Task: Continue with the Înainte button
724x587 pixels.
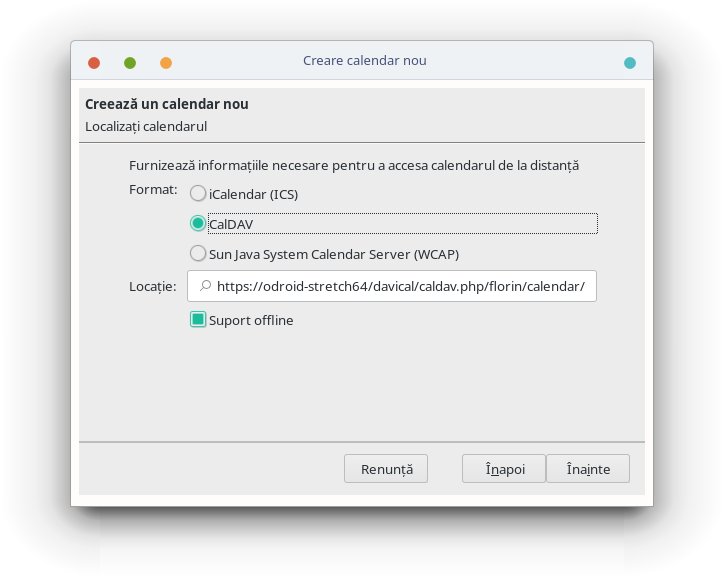Action: pos(588,469)
